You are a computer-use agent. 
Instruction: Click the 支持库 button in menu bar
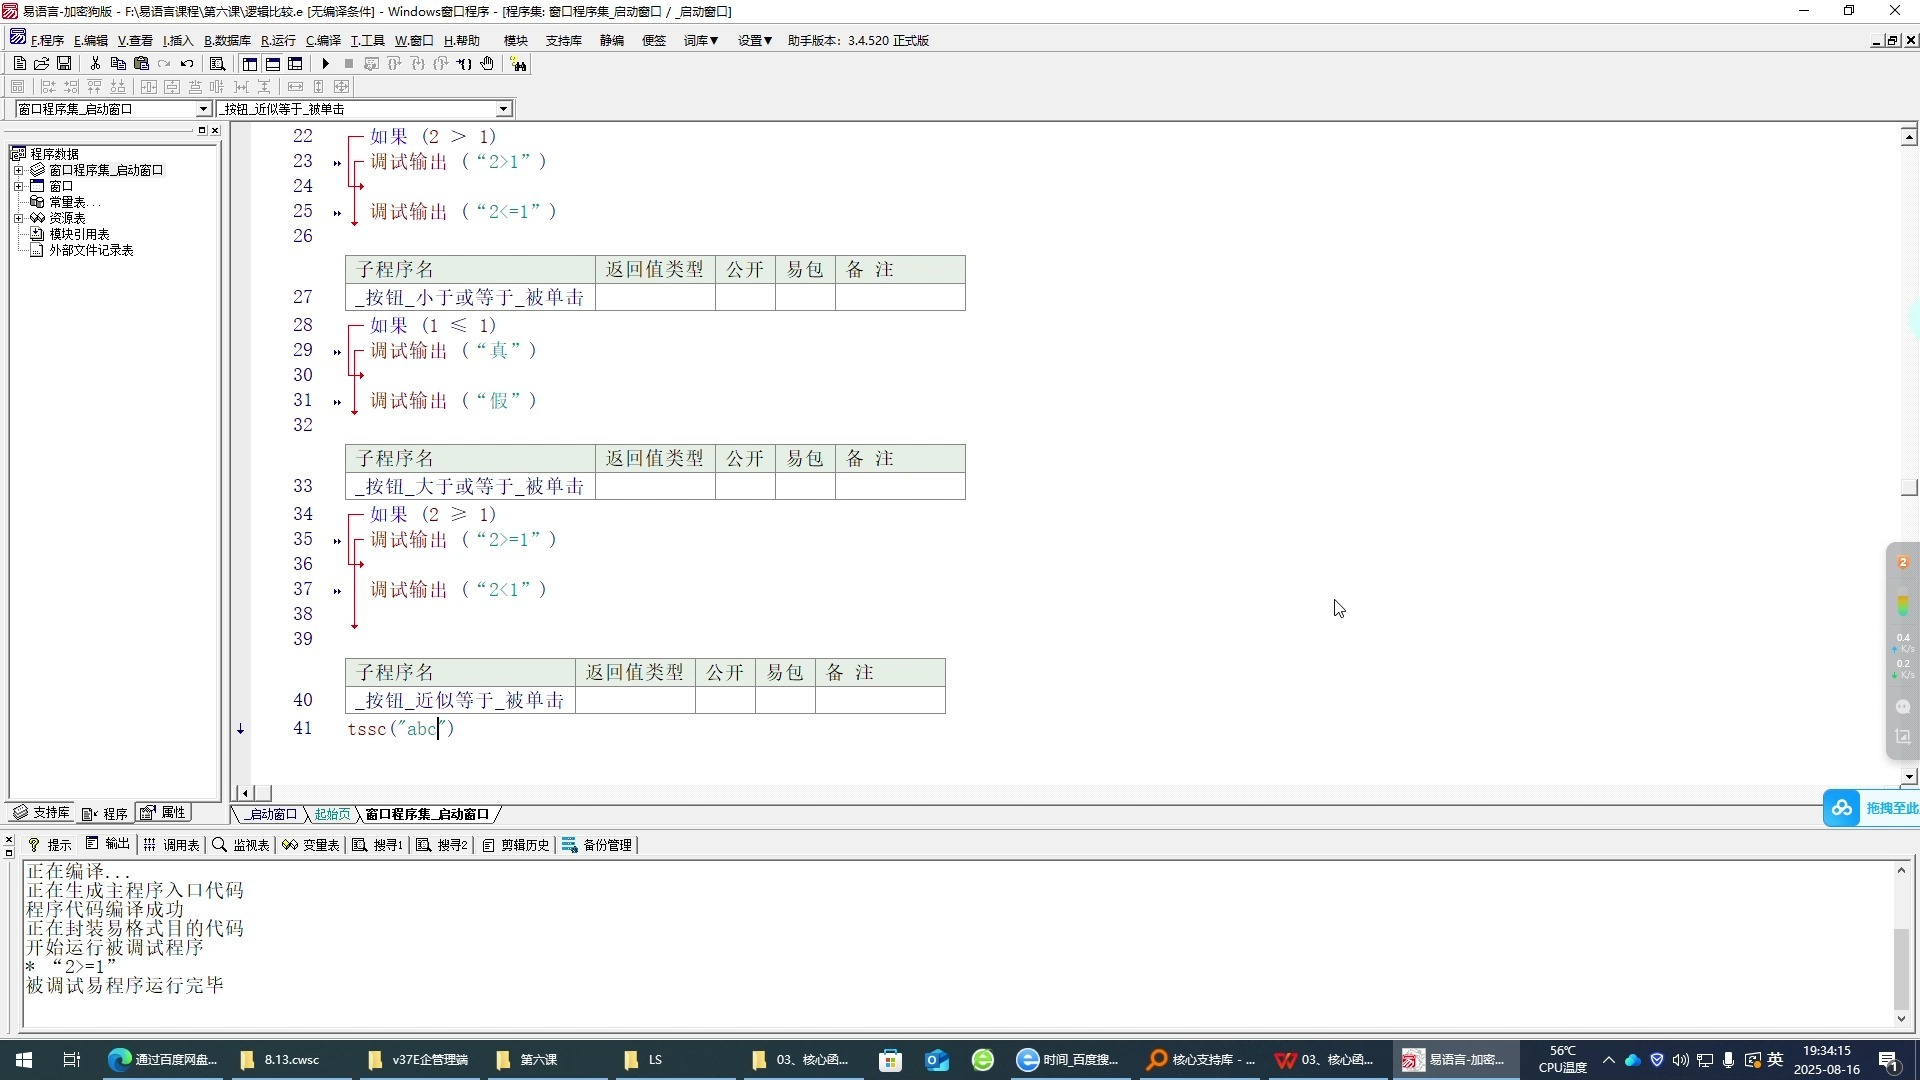pyautogui.click(x=564, y=40)
